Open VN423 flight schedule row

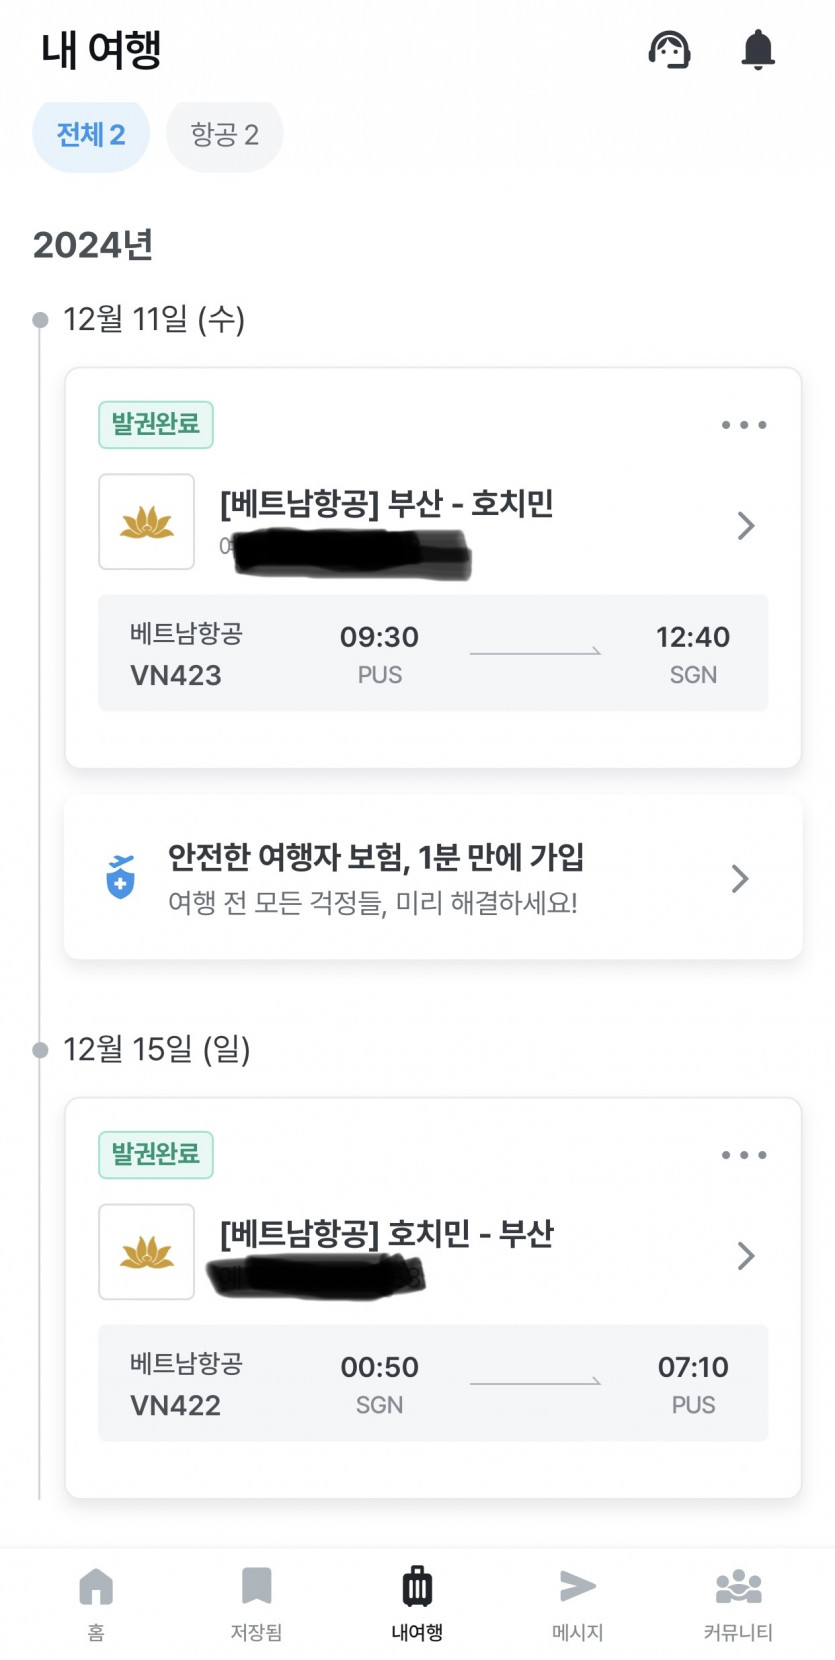pos(433,654)
